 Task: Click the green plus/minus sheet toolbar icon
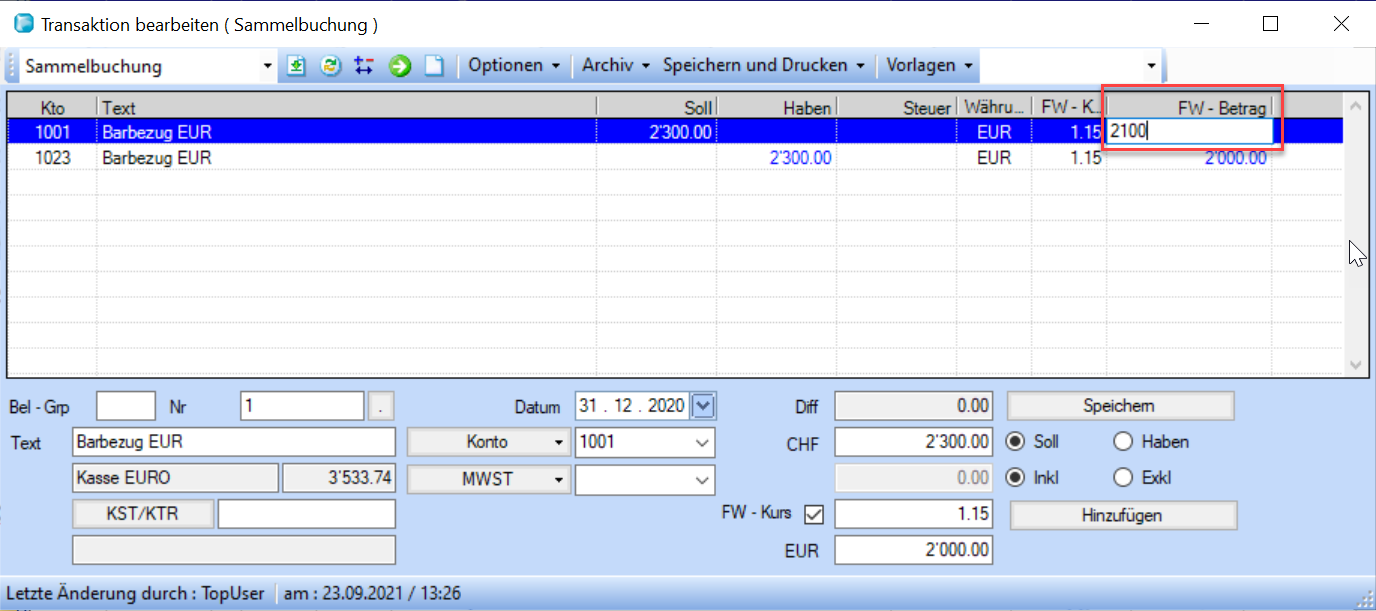296,66
